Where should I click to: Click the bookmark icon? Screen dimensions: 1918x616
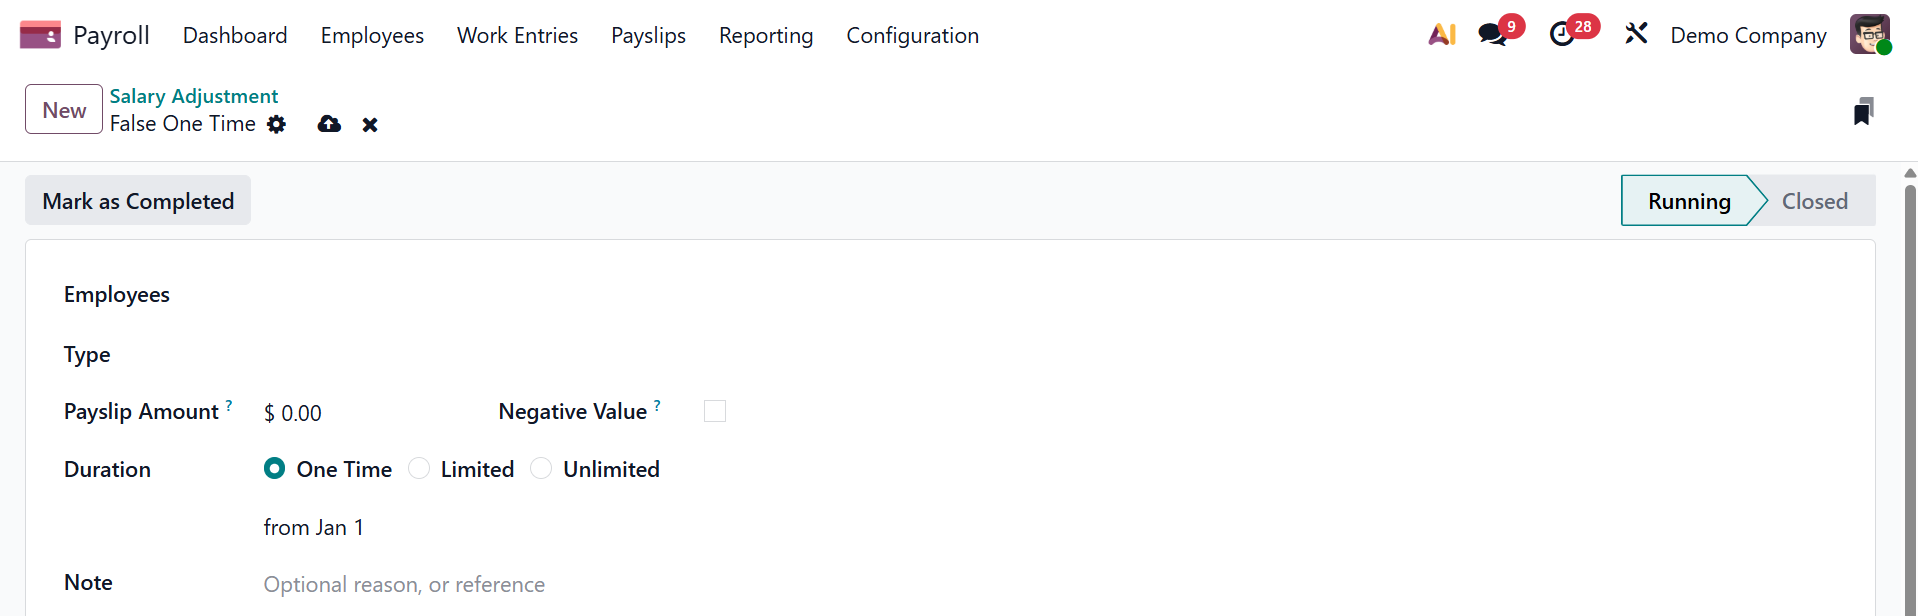tap(1862, 112)
